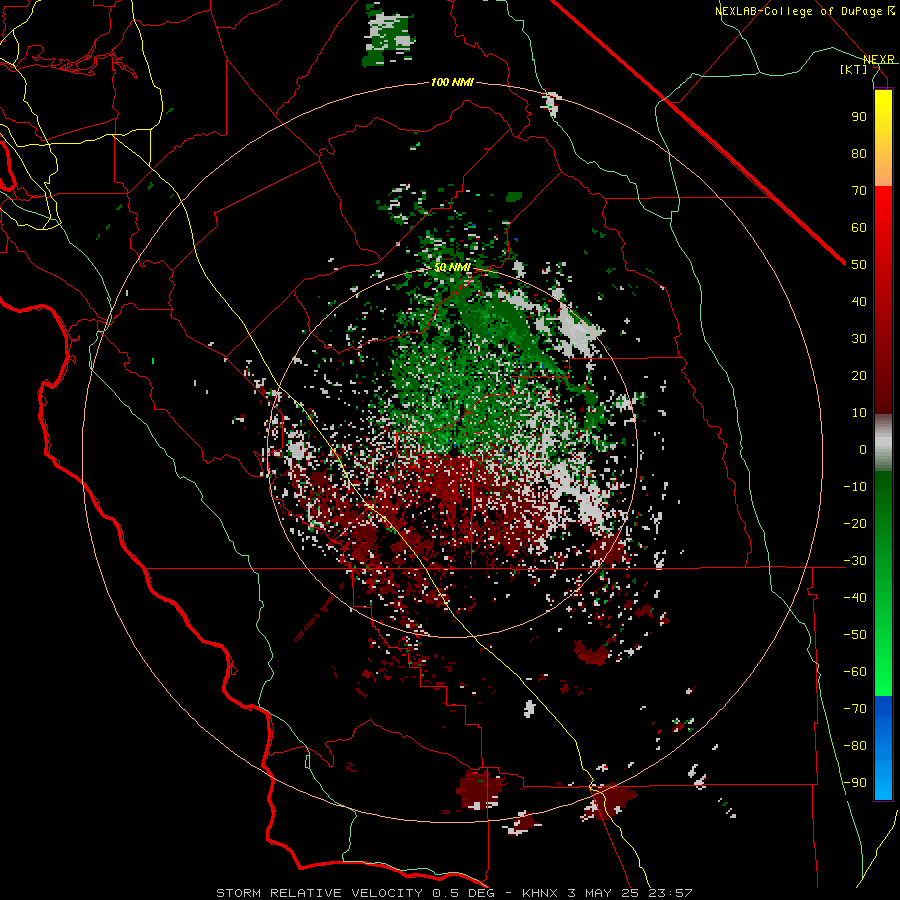Click the 10 value on the velocity scale
Viewport: 900px width, 900px height.
point(859,413)
